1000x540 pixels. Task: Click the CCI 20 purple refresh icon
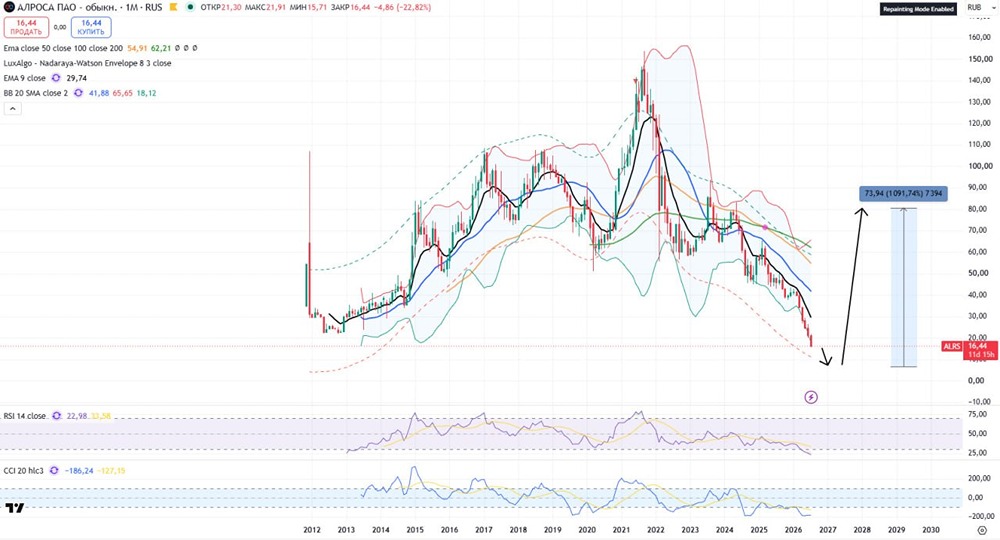click(x=54, y=471)
